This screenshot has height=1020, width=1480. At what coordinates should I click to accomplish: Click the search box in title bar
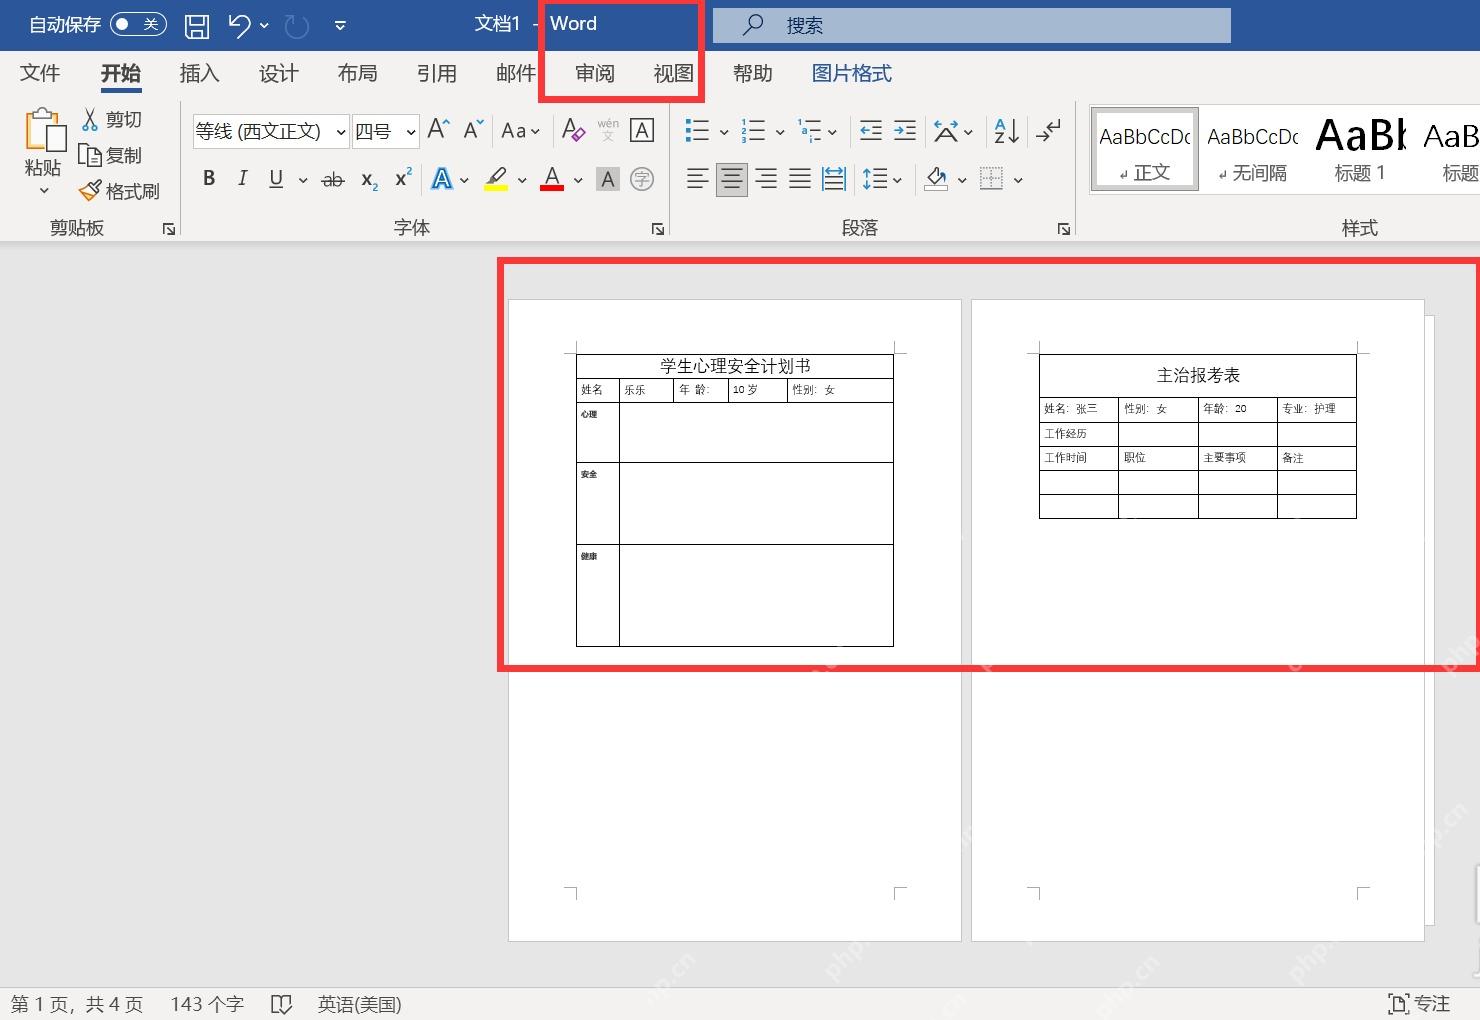click(x=971, y=25)
